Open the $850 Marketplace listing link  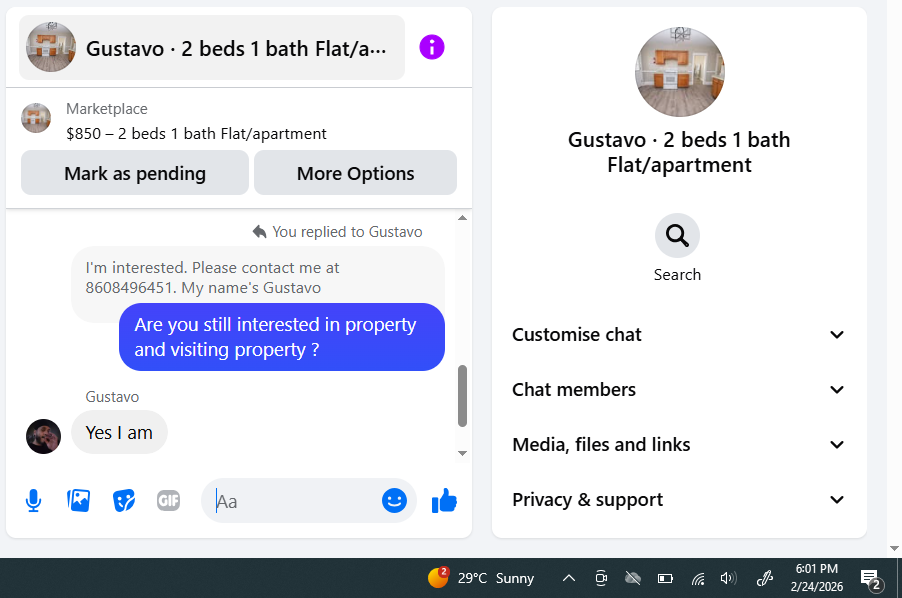(x=196, y=134)
